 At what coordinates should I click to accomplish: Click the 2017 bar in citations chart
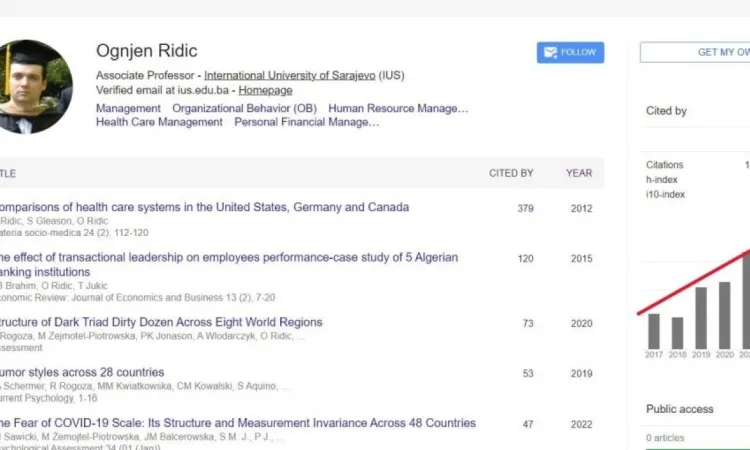pyautogui.click(x=654, y=331)
